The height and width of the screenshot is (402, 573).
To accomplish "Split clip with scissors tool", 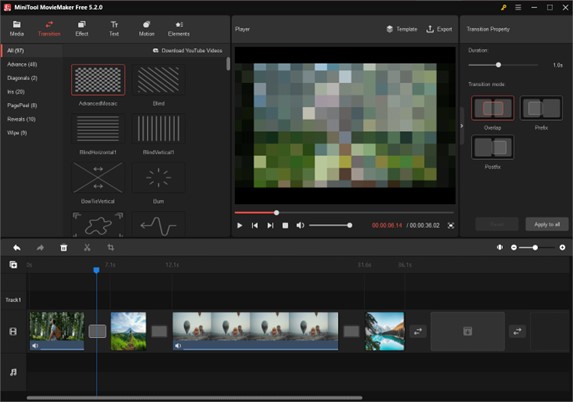I will (x=87, y=248).
